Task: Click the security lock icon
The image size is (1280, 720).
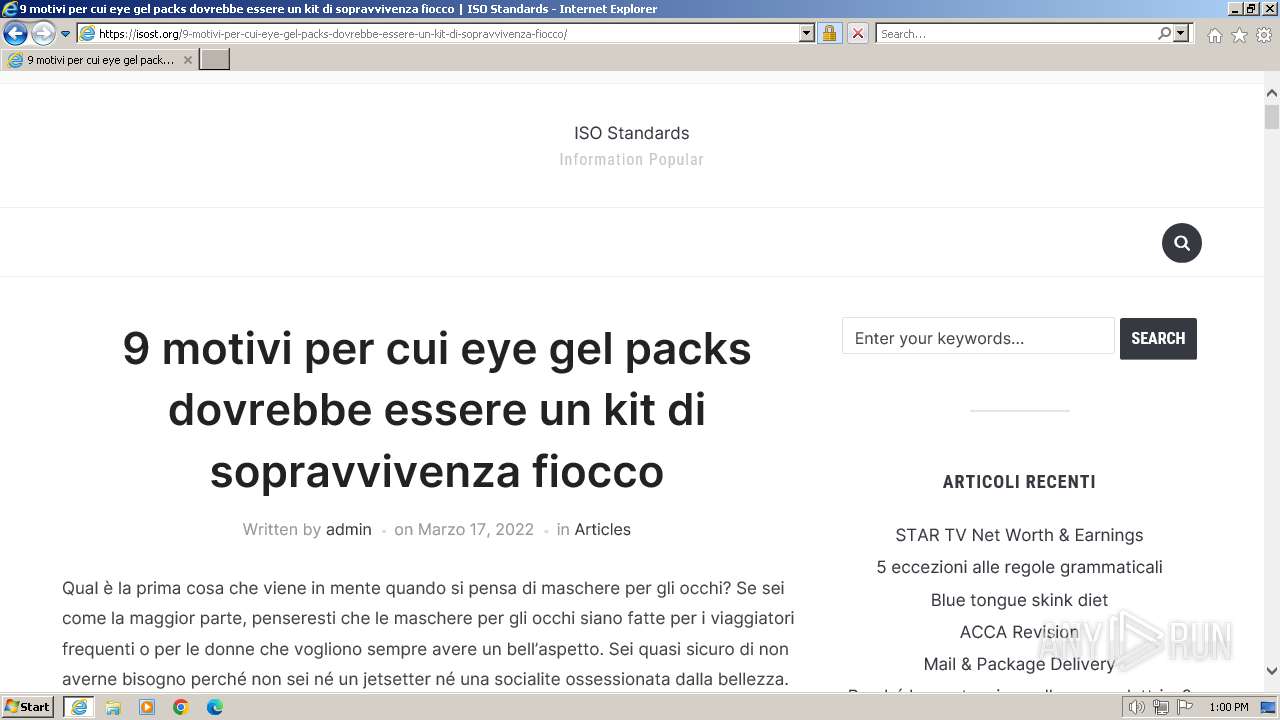Action: coord(829,34)
